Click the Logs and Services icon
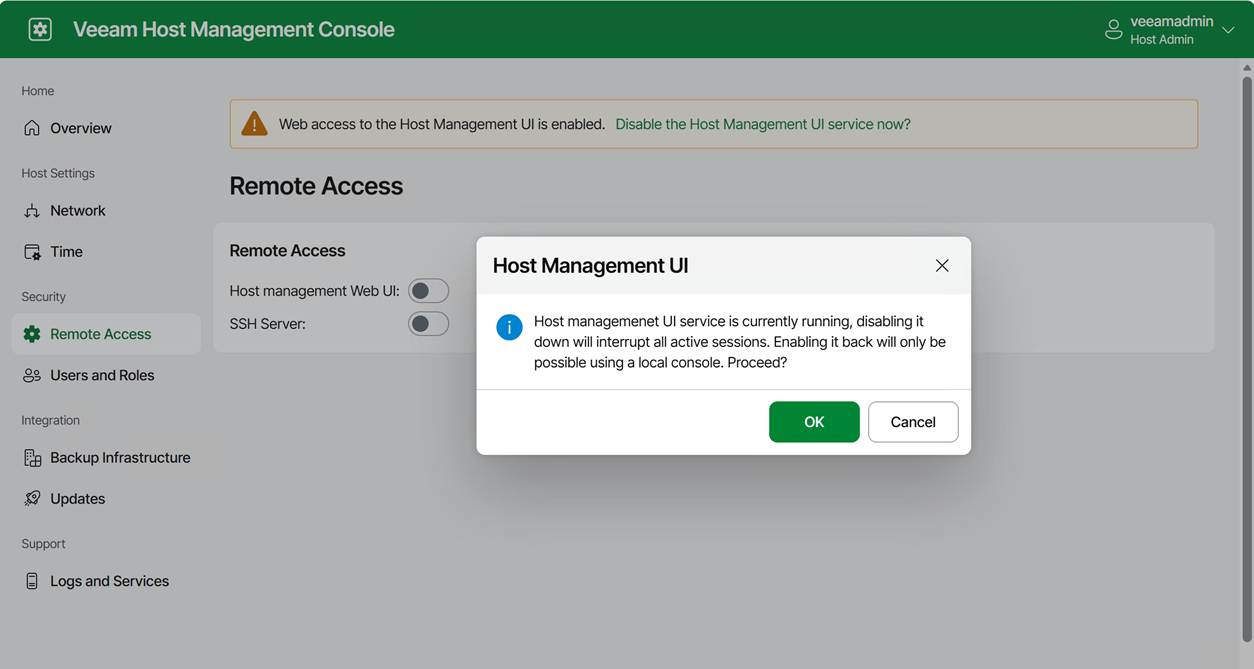This screenshot has height=669, width=1254. (x=32, y=581)
